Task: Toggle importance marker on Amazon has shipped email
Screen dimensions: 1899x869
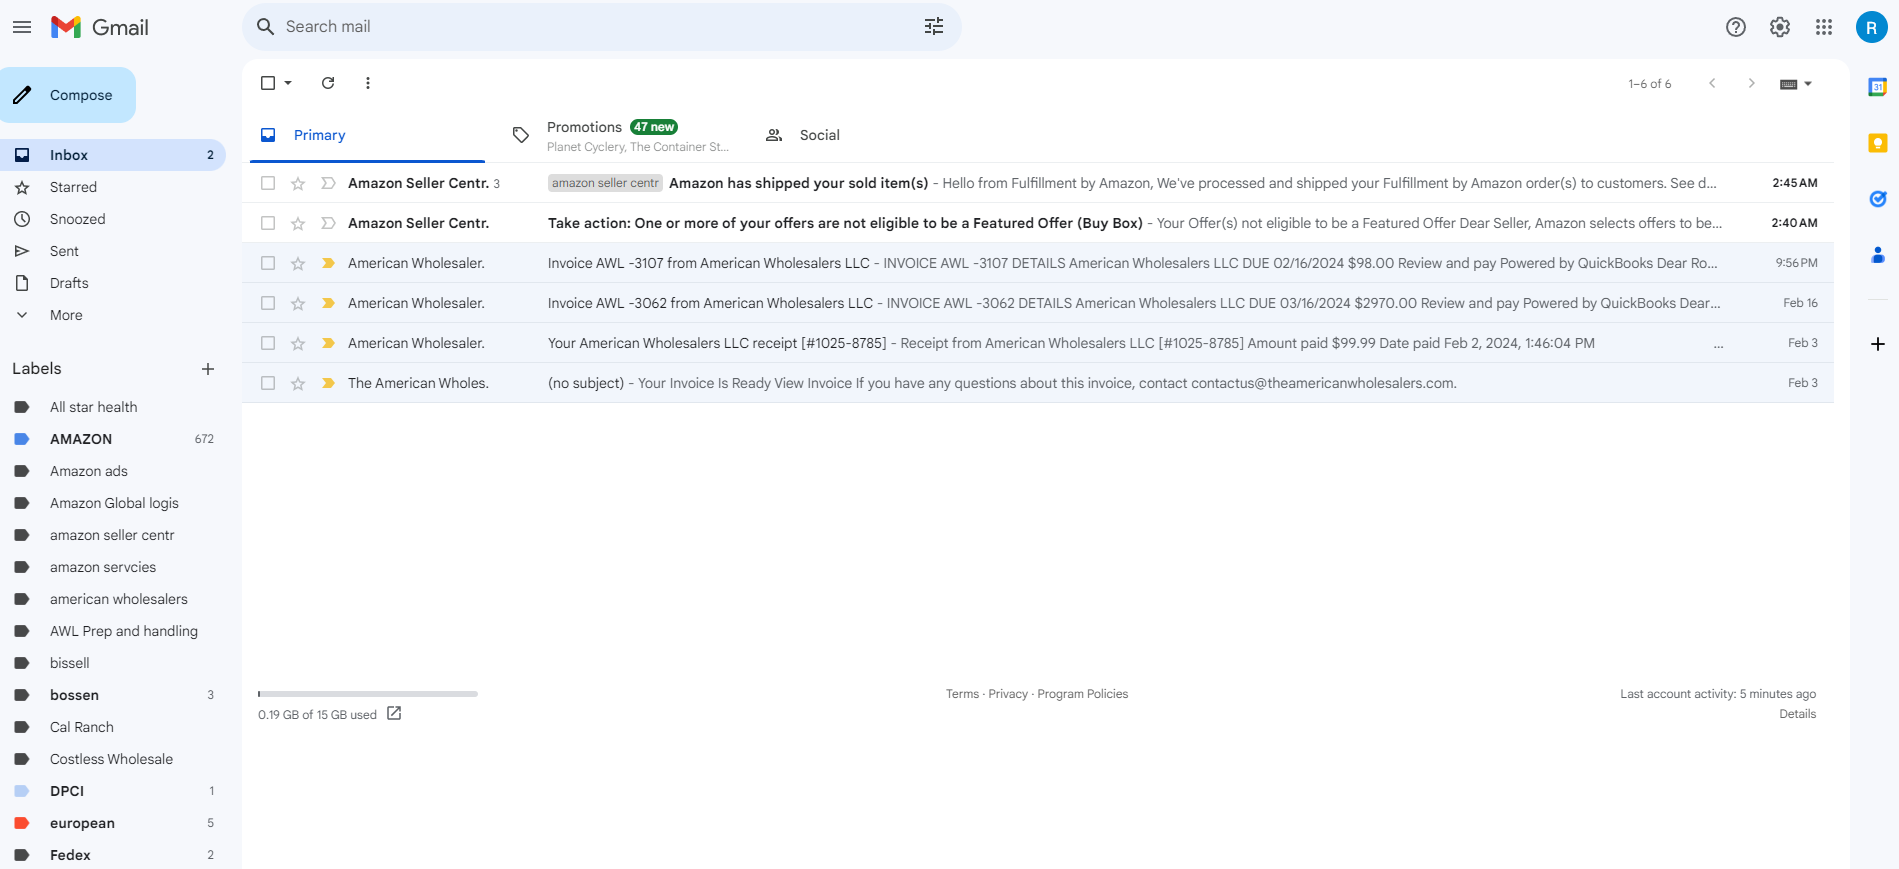Action: click(328, 183)
